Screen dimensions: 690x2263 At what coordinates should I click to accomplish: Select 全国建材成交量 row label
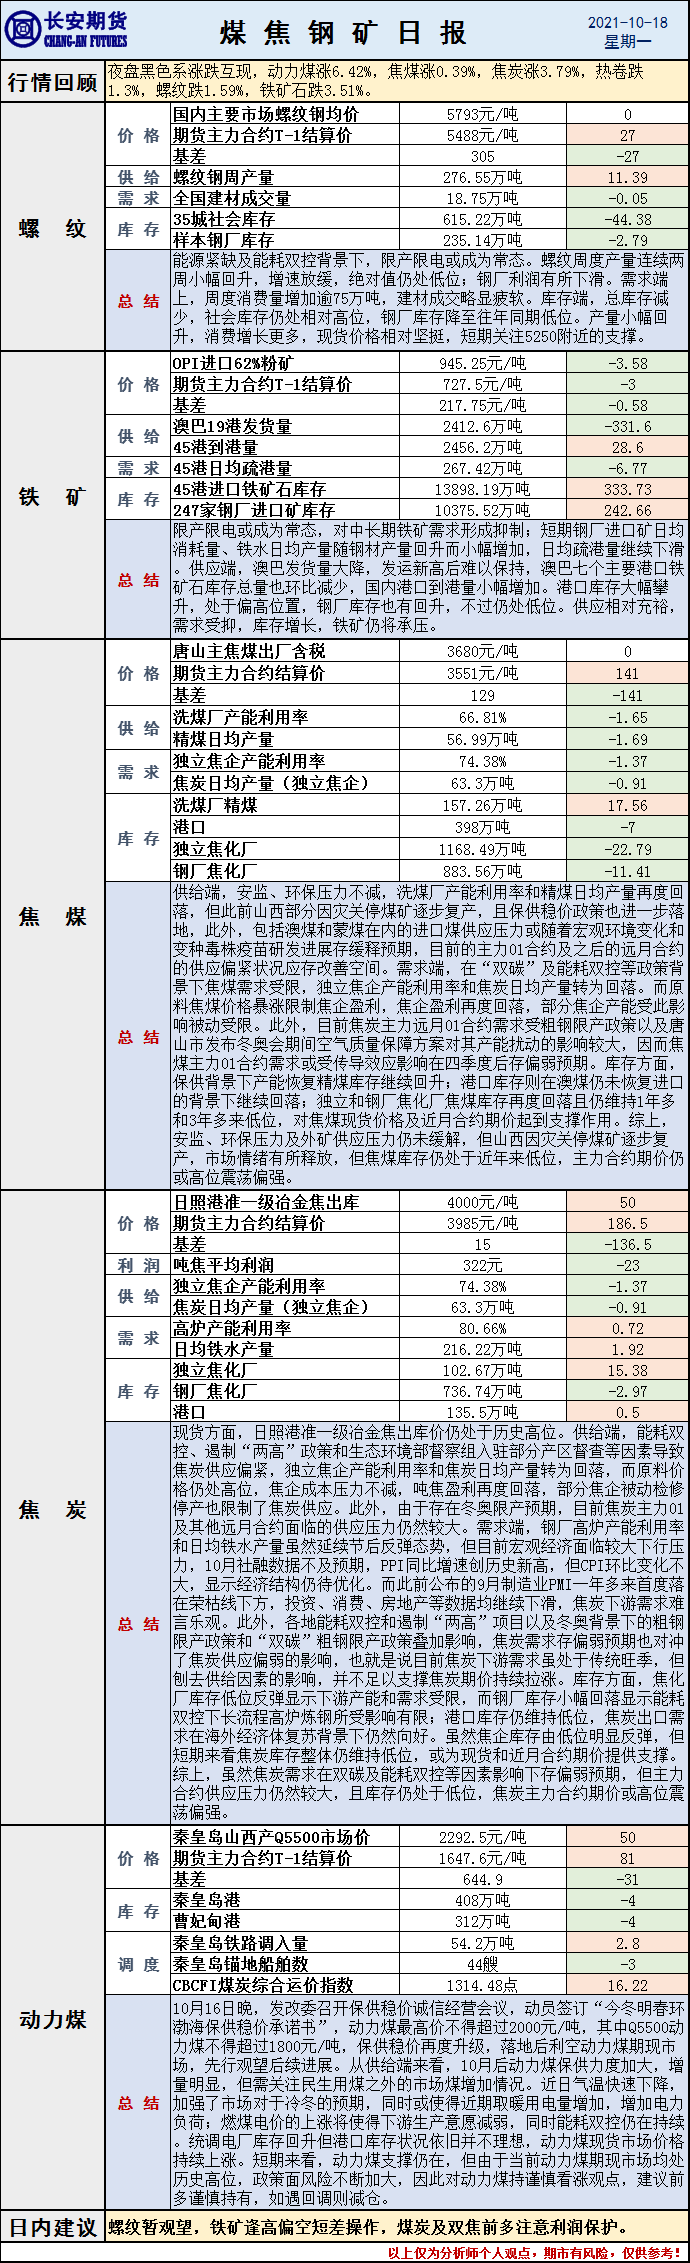click(x=231, y=198)
